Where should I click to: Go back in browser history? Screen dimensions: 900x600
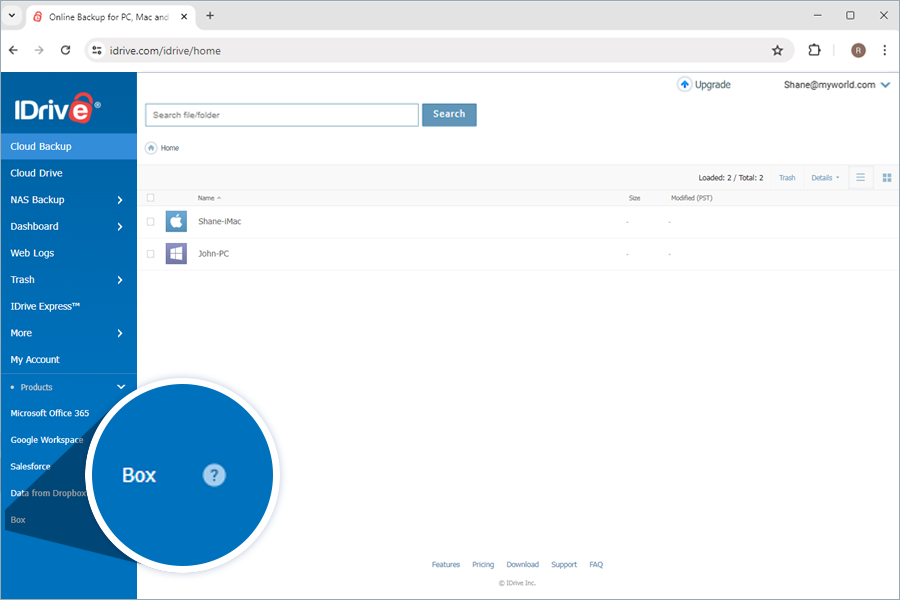(x=13, y=51)
